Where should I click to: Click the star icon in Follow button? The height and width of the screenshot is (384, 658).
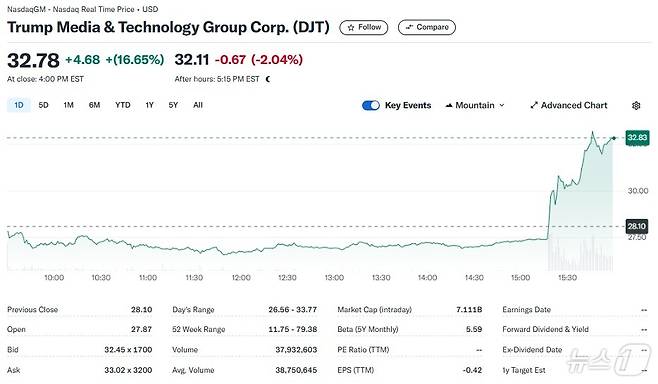click(351, 27)
